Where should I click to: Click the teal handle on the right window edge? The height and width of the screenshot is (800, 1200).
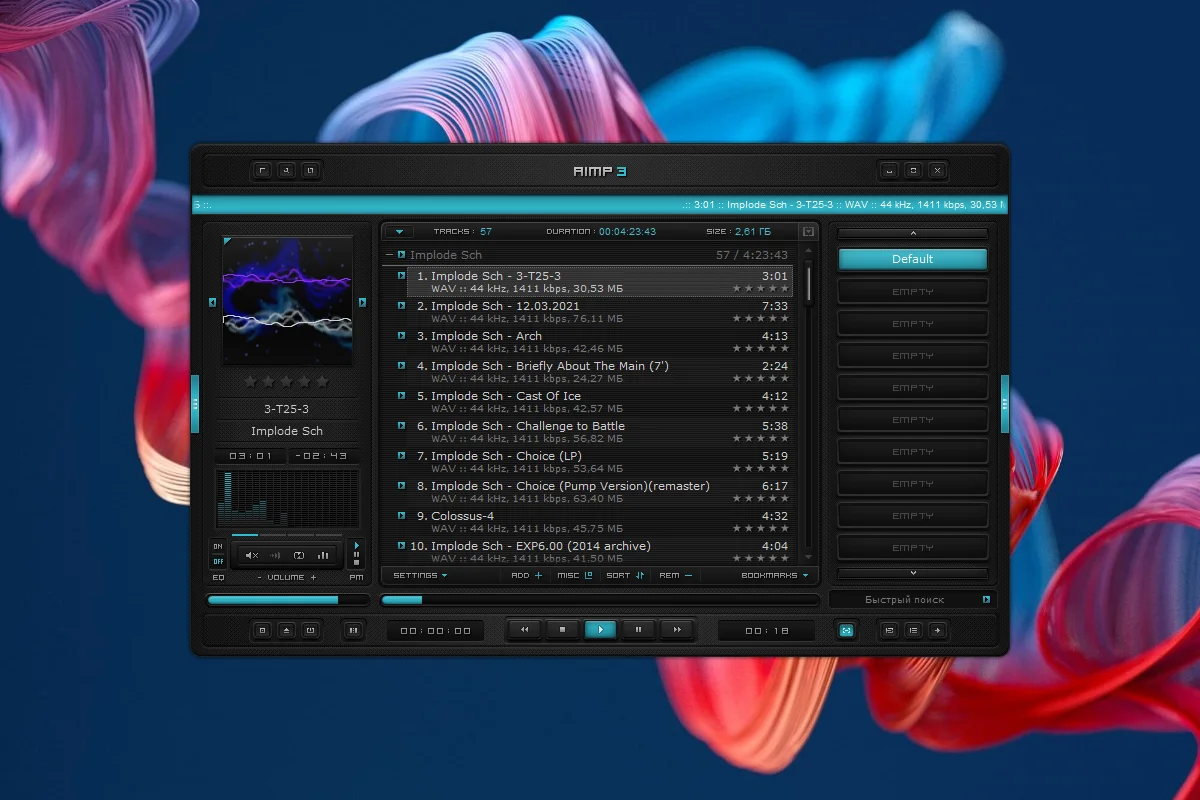click(1005, 403)
